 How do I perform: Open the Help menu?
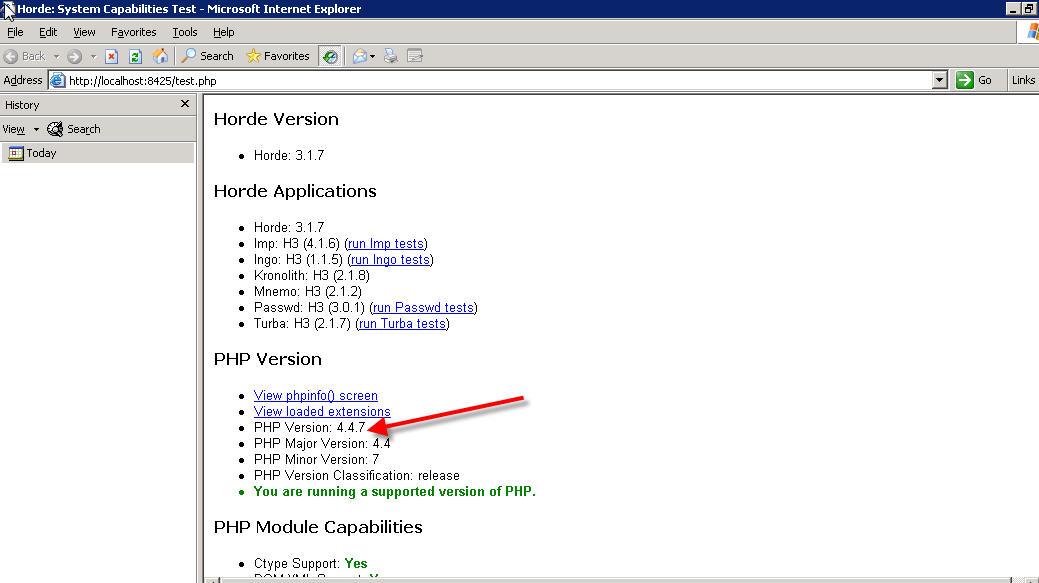[223, 32]
